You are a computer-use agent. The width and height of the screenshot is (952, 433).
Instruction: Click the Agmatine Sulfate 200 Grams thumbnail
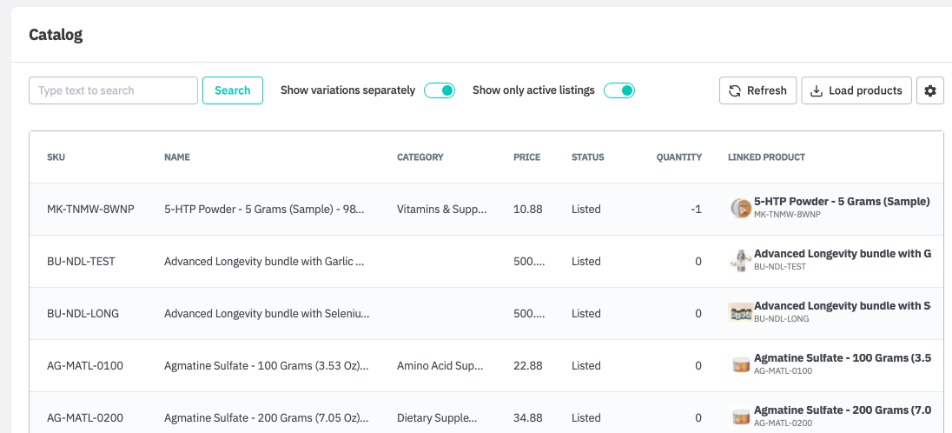(x=740, y=417)
